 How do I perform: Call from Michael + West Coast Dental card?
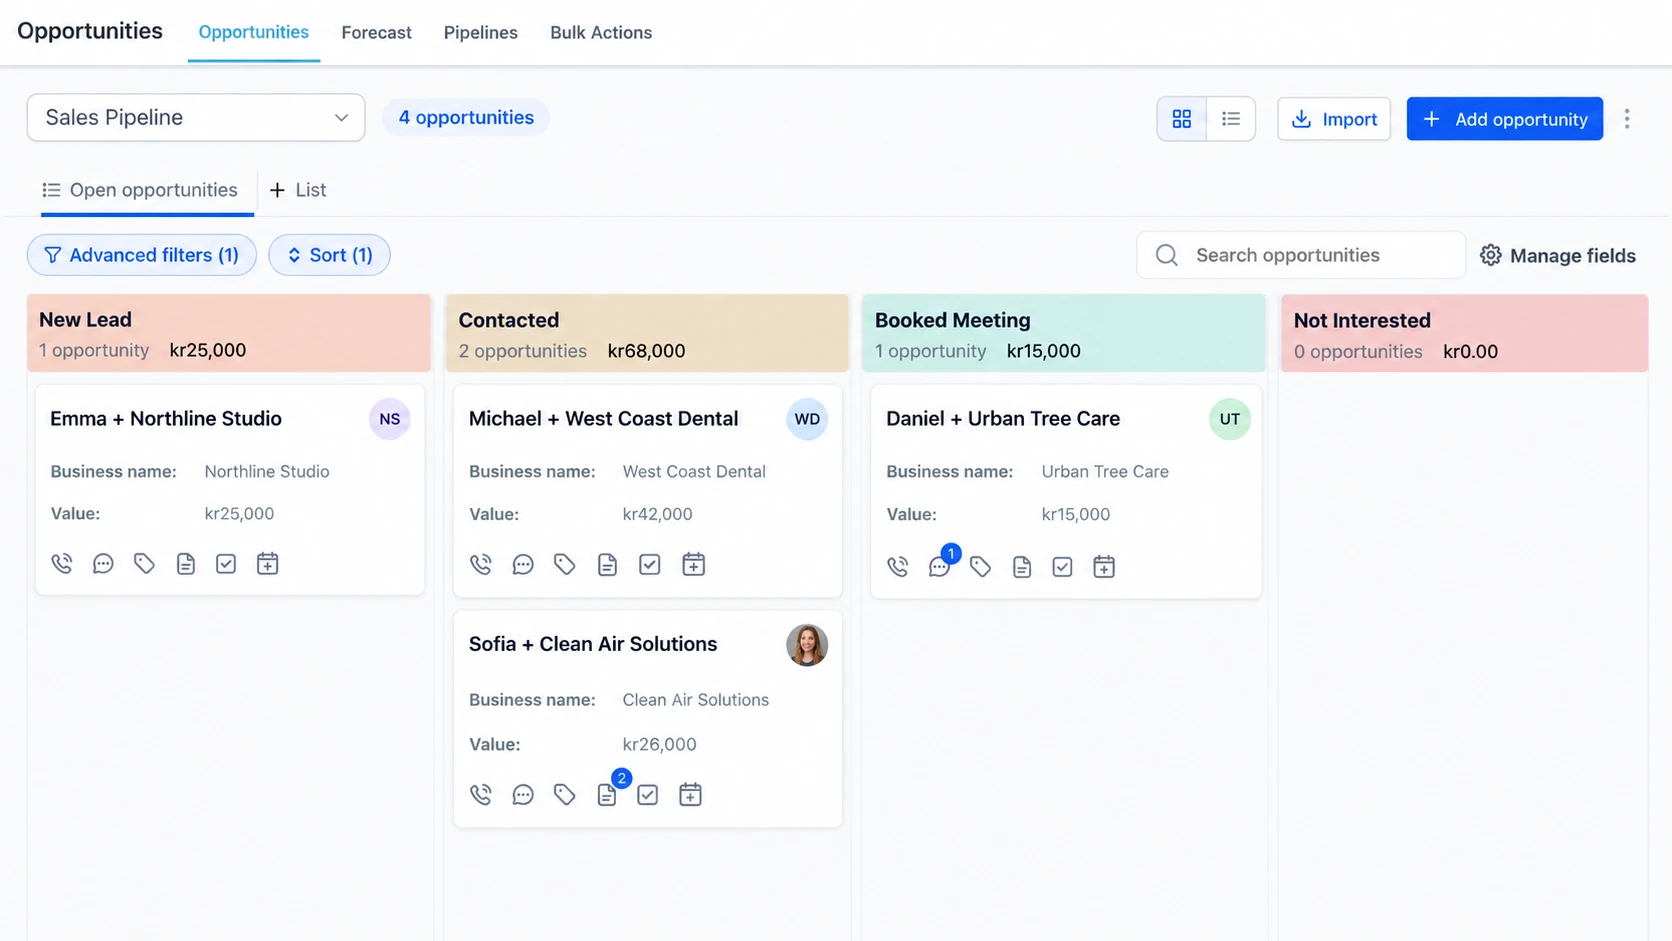click(481, 565)
